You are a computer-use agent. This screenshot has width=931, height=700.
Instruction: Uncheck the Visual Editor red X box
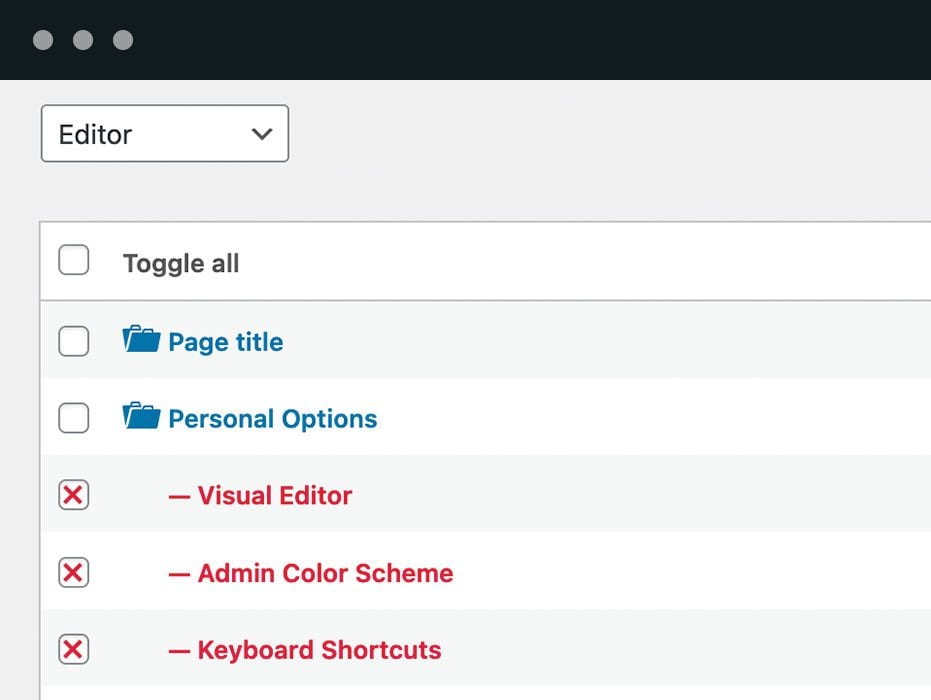(74, 495)
